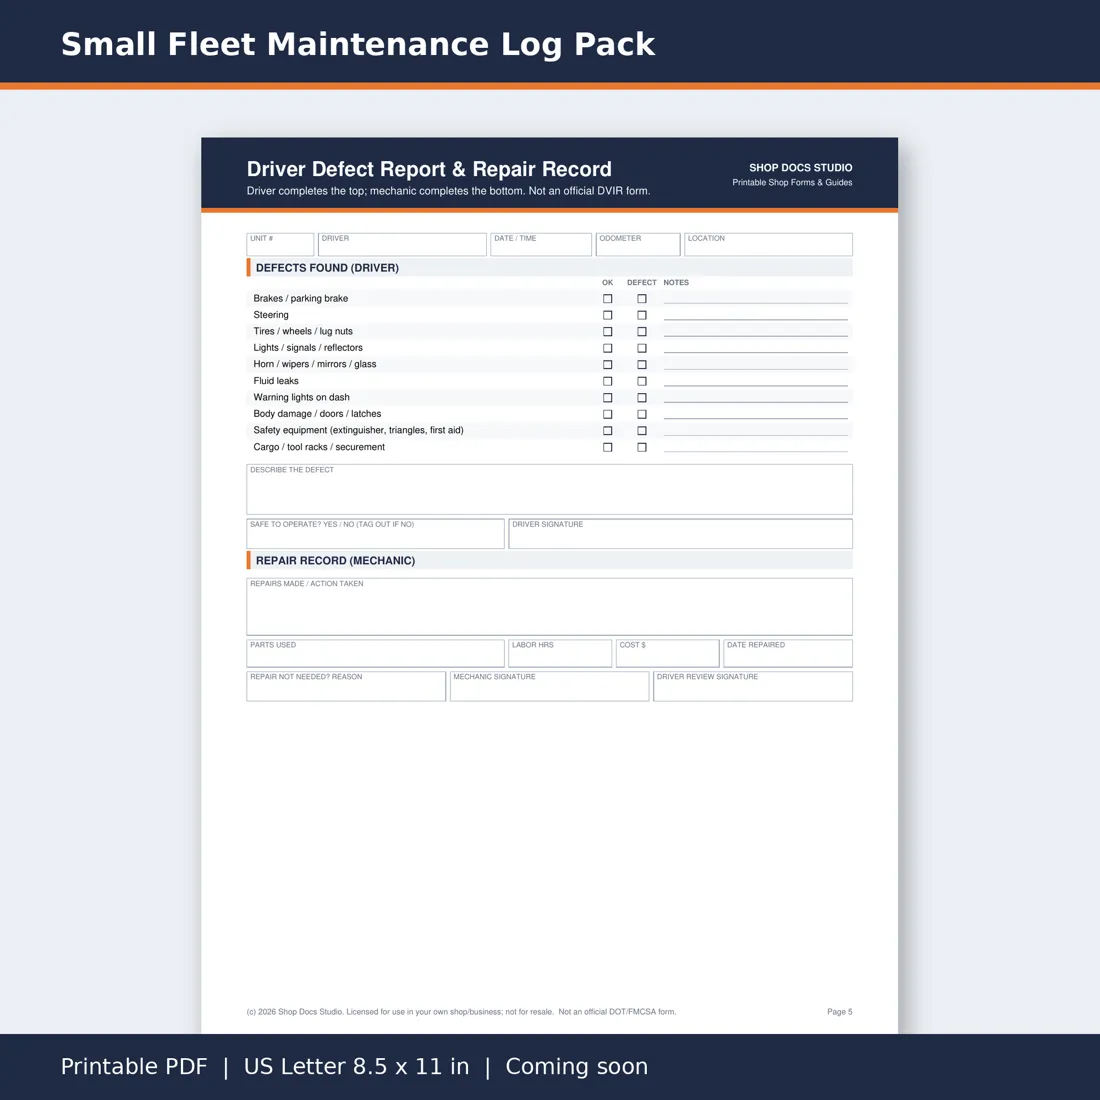Tick DEFECT checkbox for Steering
The height and width of the screenshot is (1100, 1100).
642,315
